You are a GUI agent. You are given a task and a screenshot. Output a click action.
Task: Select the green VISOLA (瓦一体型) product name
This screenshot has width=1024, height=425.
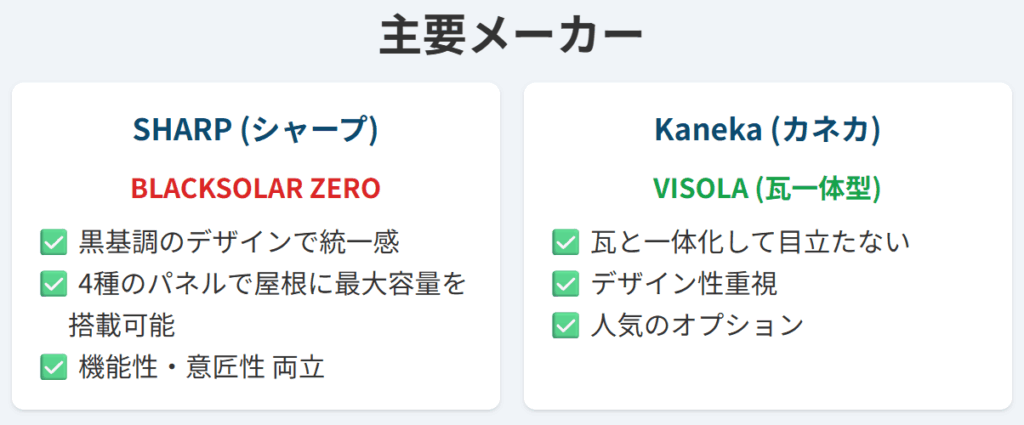[x=767, y=189]
